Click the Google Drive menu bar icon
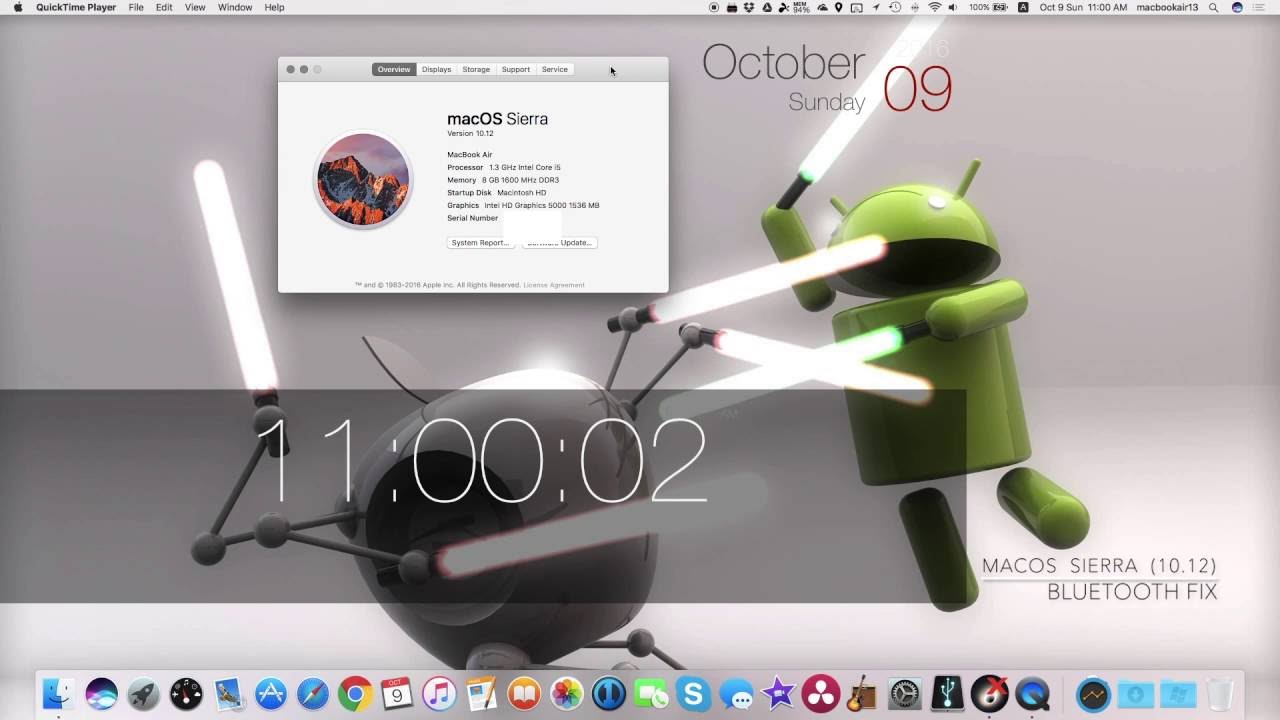The height and width of the screenshot is (720, 1280). click(767, 7)
